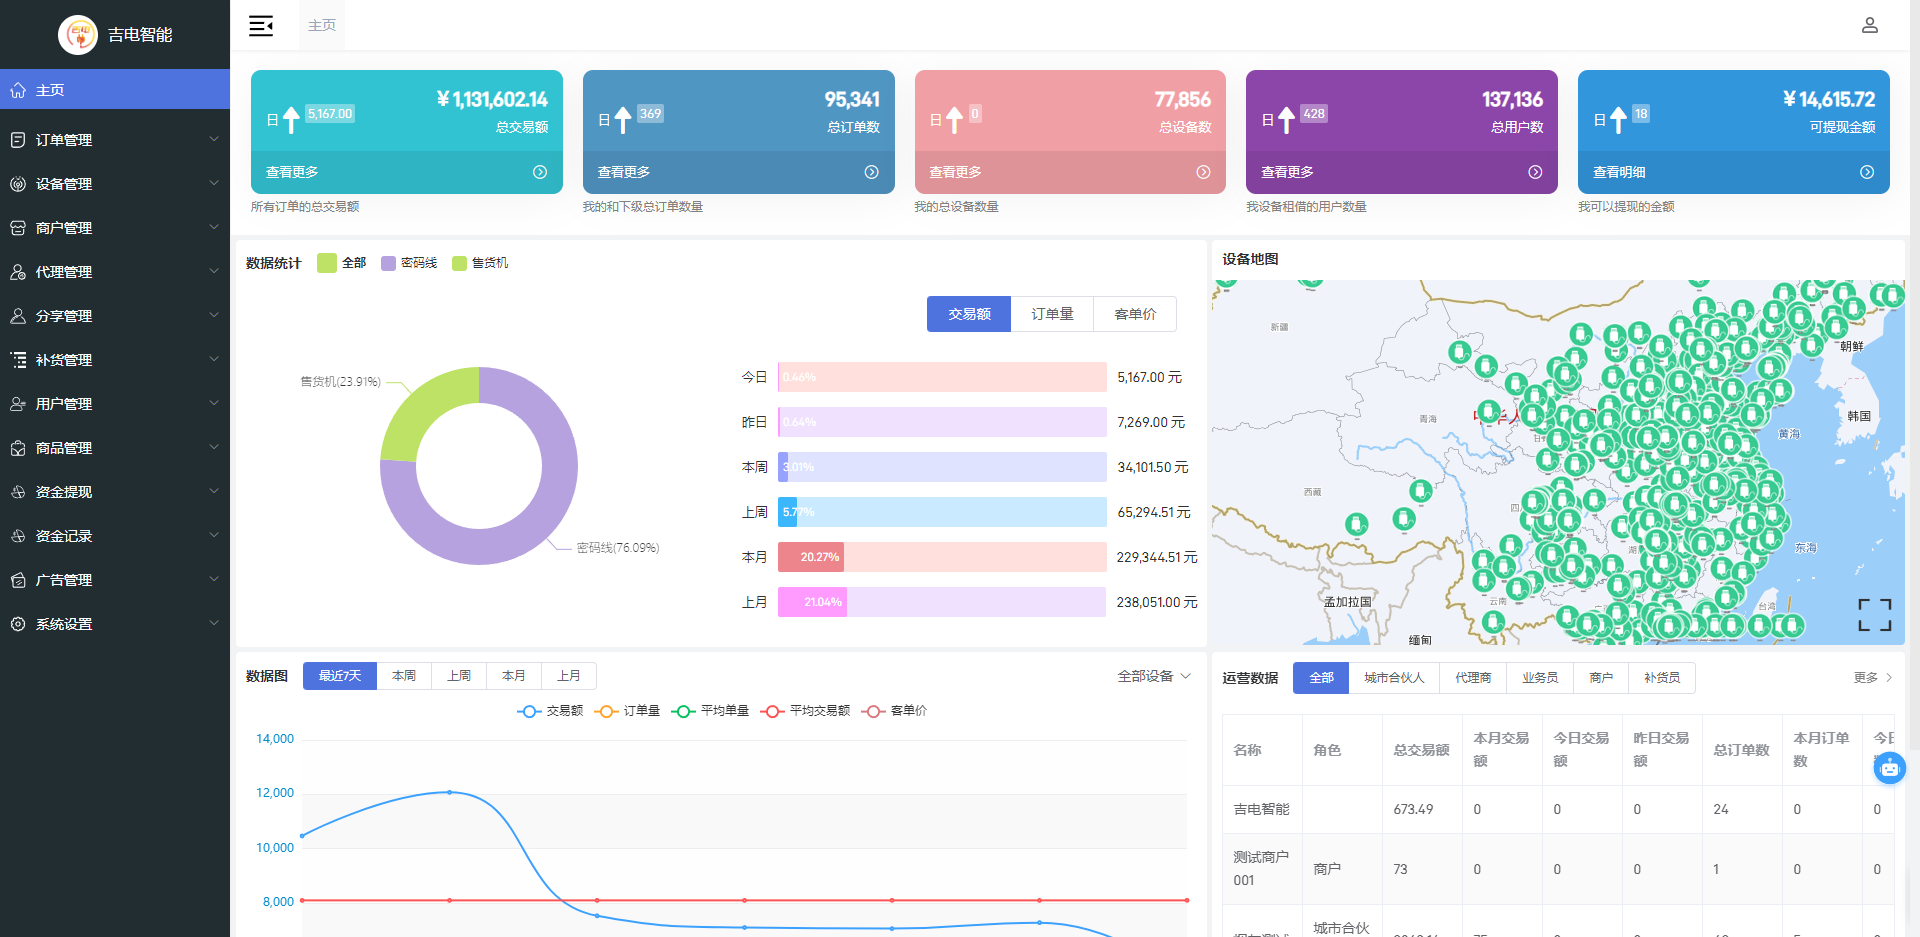Click 查看更多 on 总交易额 card
Image resolution: width=1920 pixels, height=937 pixels.
(x=292, y=172)
